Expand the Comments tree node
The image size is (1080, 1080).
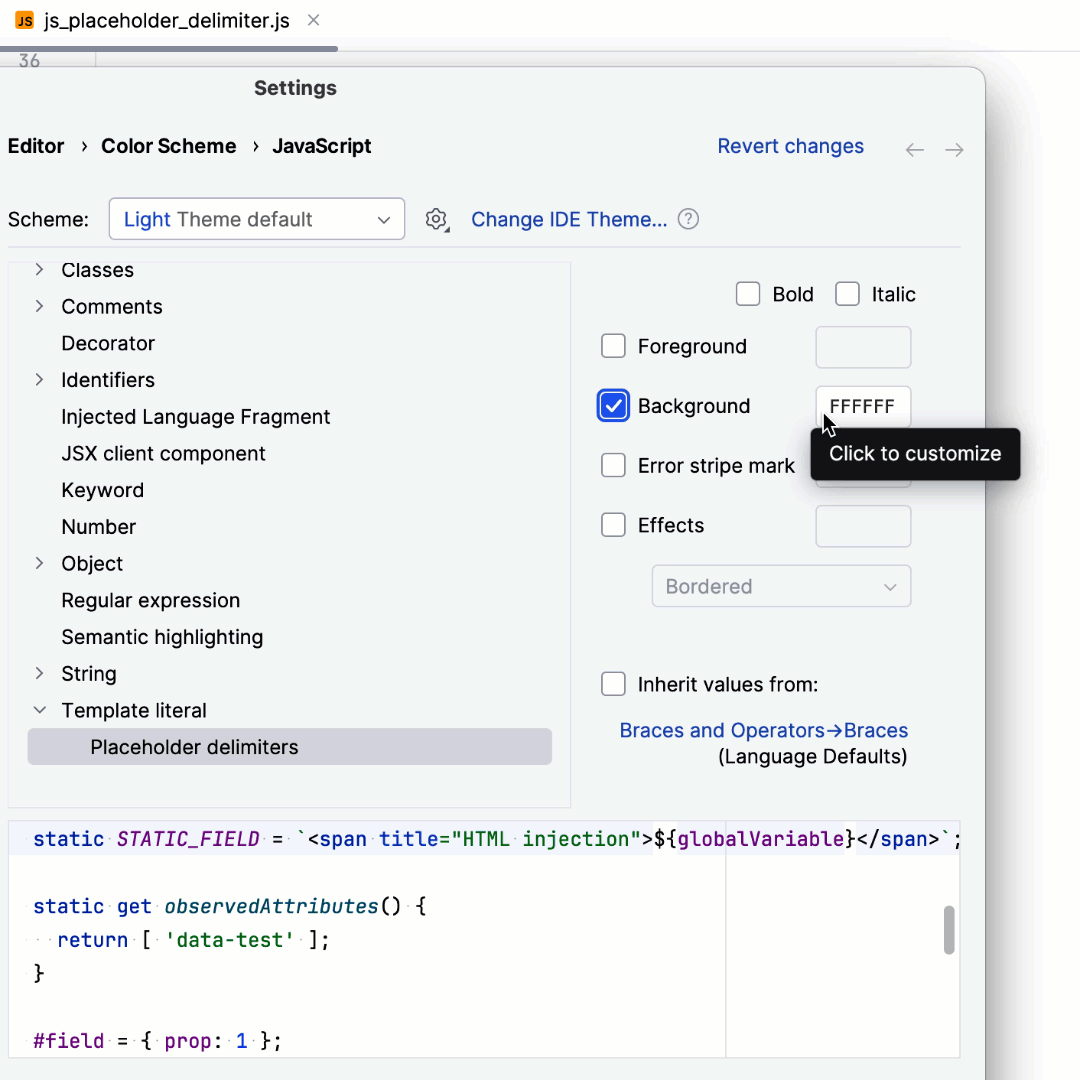(39, 306)
